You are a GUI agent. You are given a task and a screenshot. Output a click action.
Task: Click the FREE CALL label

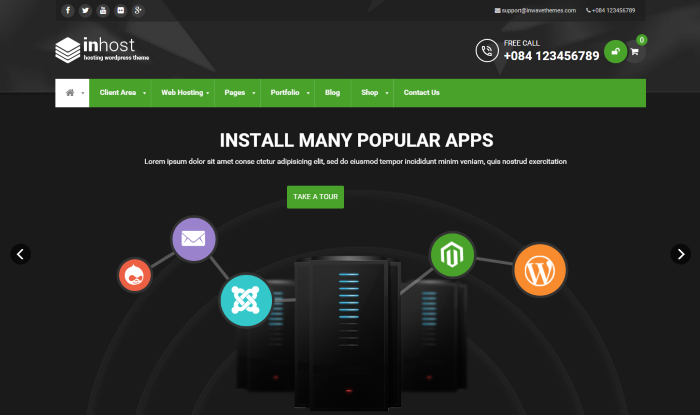click(x=521, y=43)
